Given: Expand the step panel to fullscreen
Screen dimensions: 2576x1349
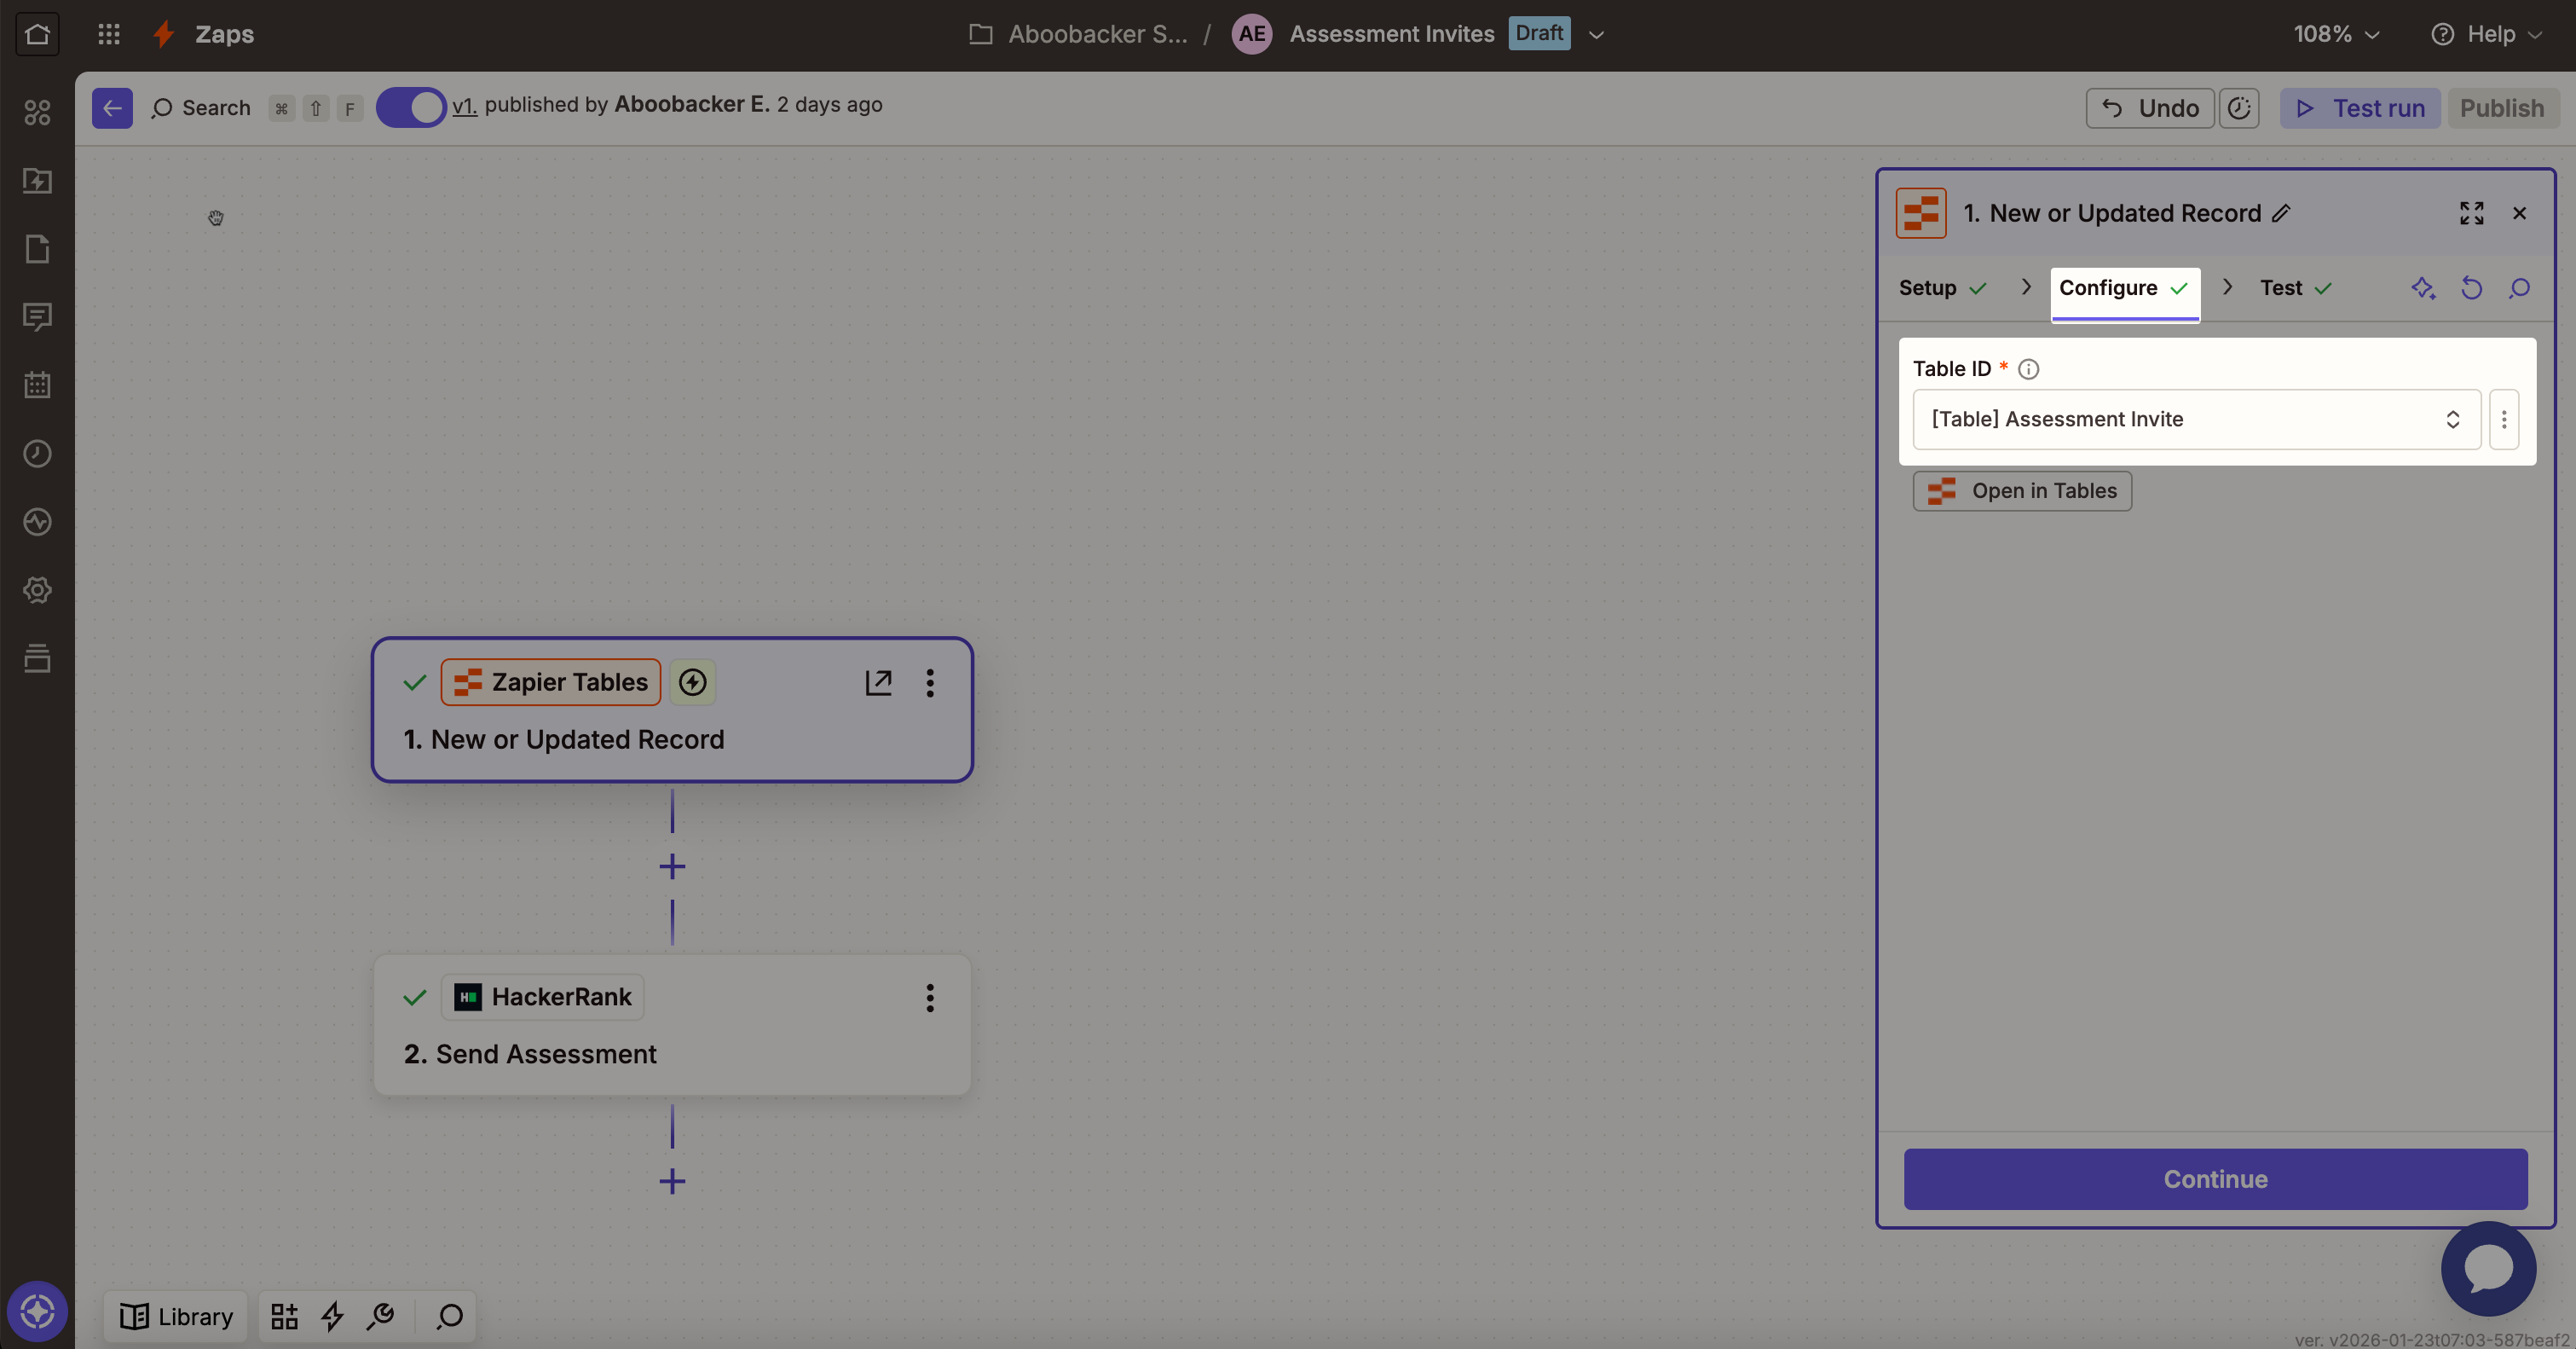Looking at the screenshot, I should (2471, 213).
